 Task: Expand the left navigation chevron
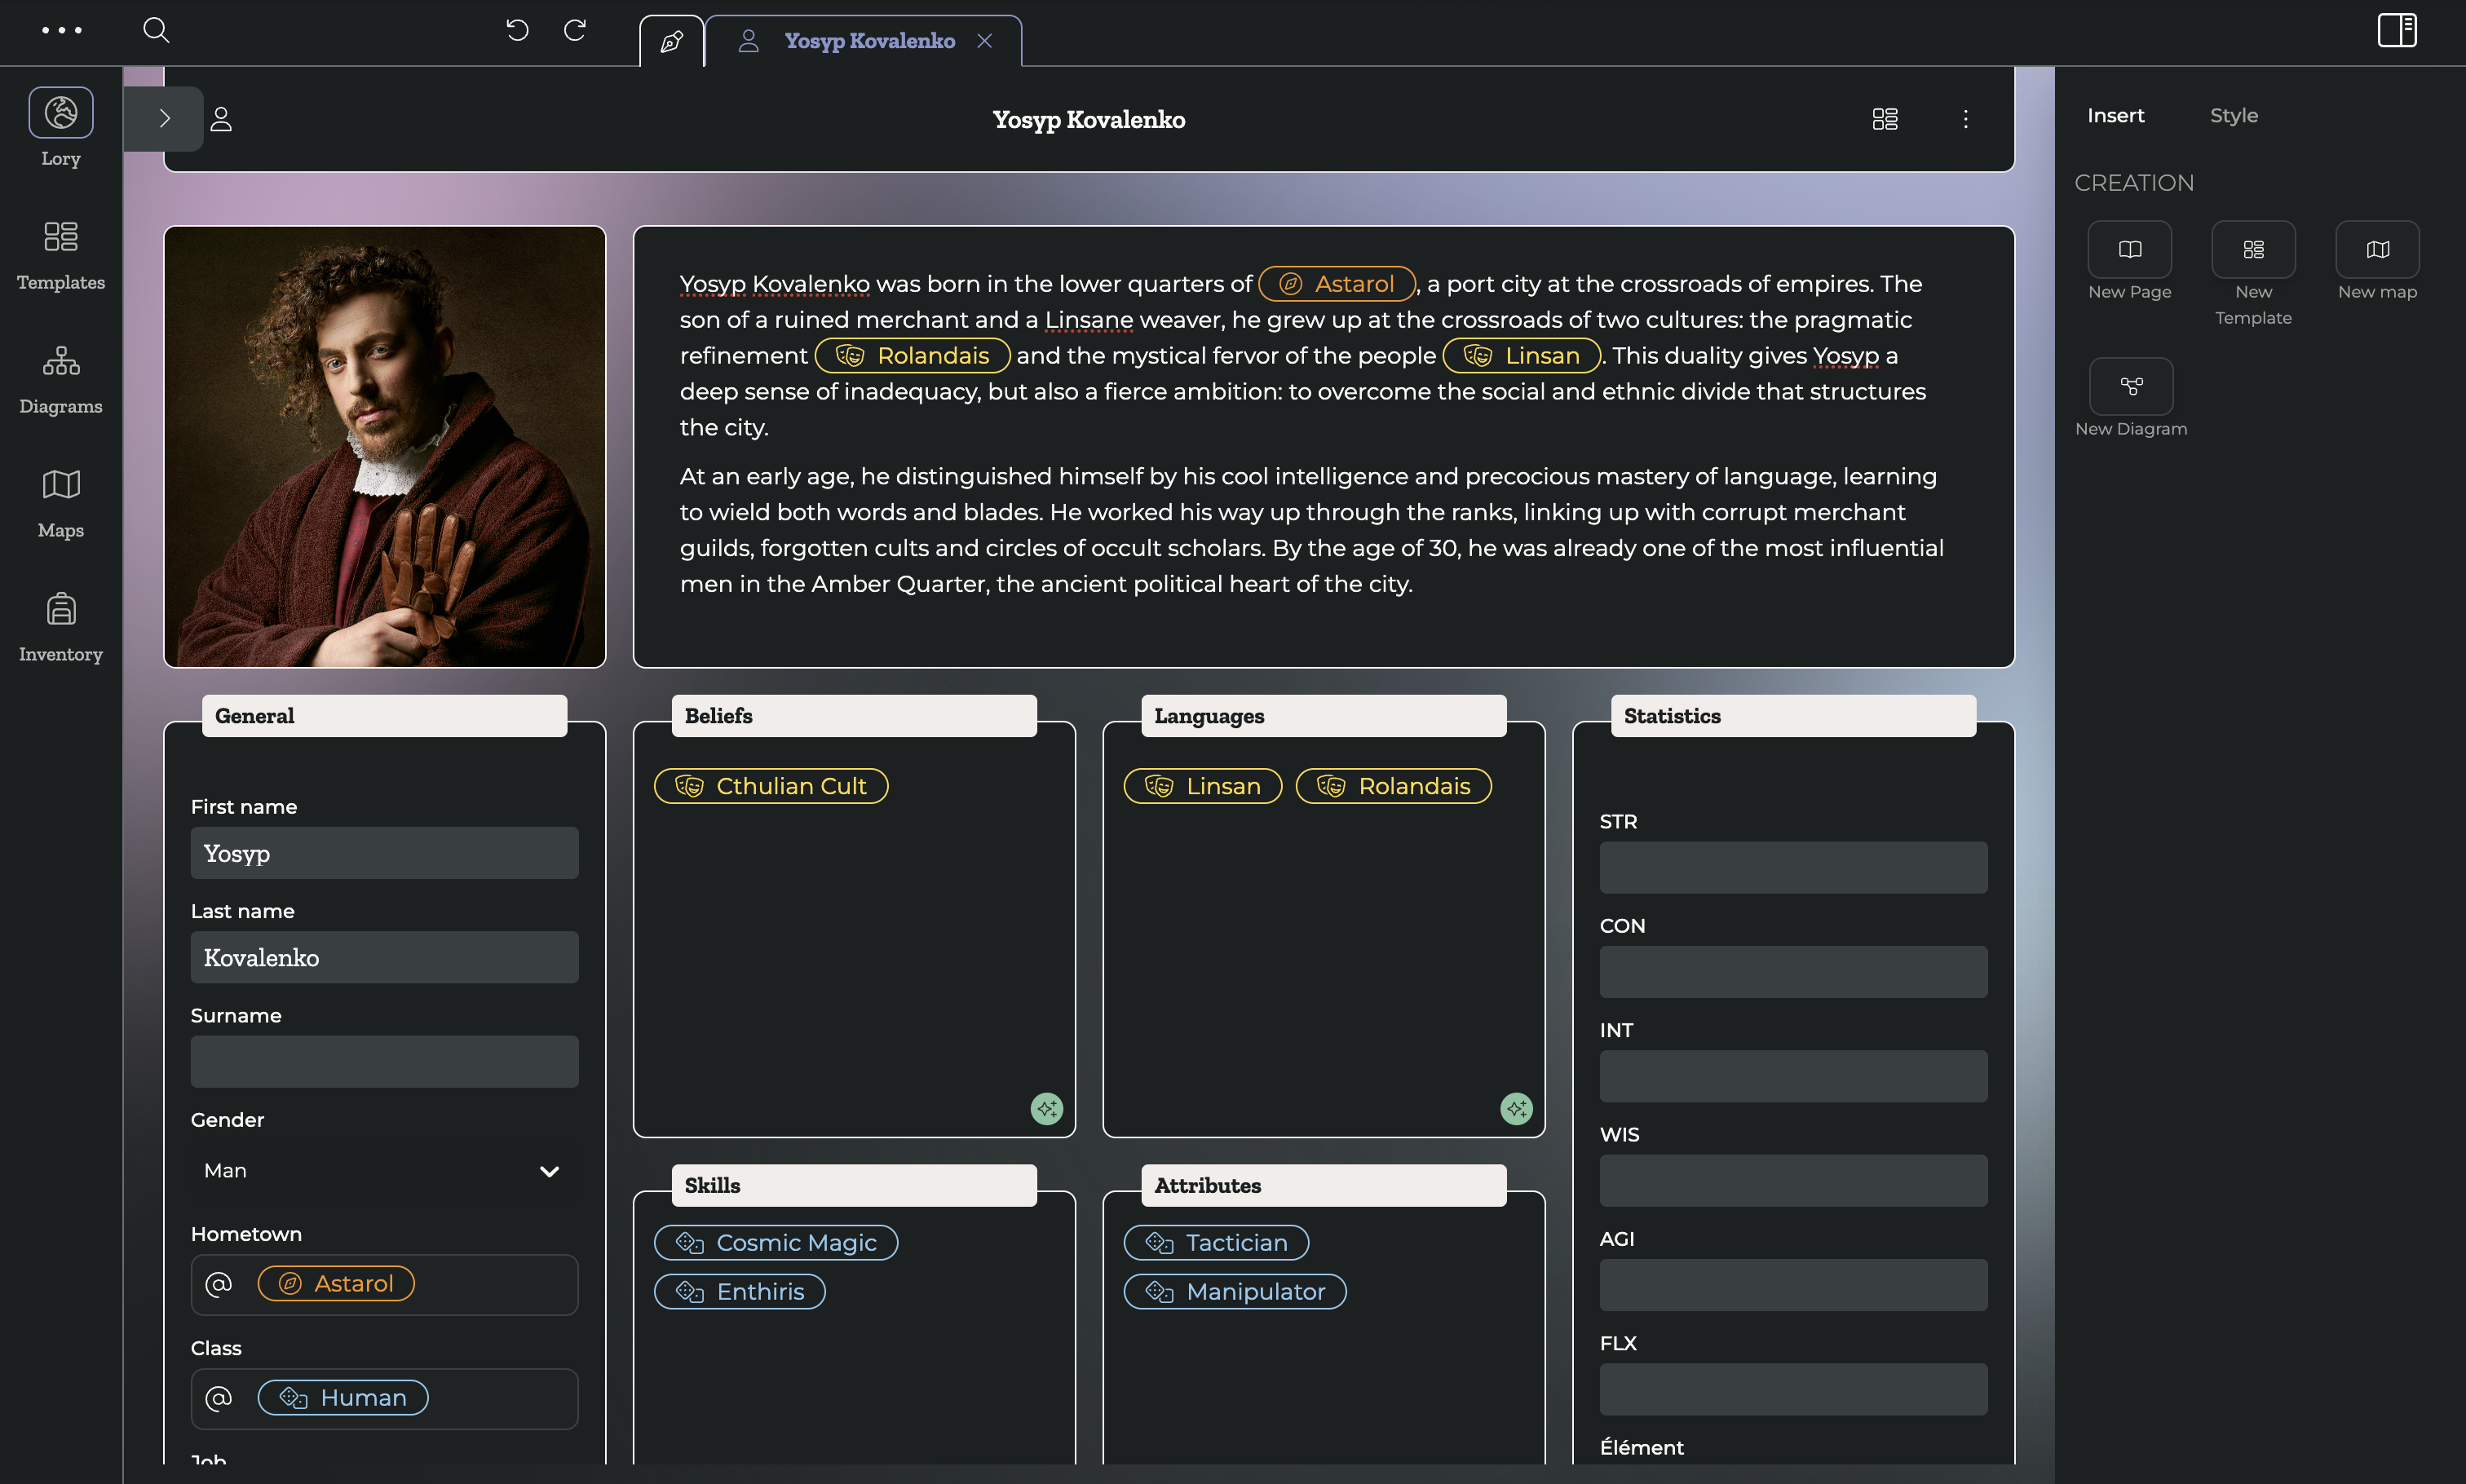click(x=164, y=118)
